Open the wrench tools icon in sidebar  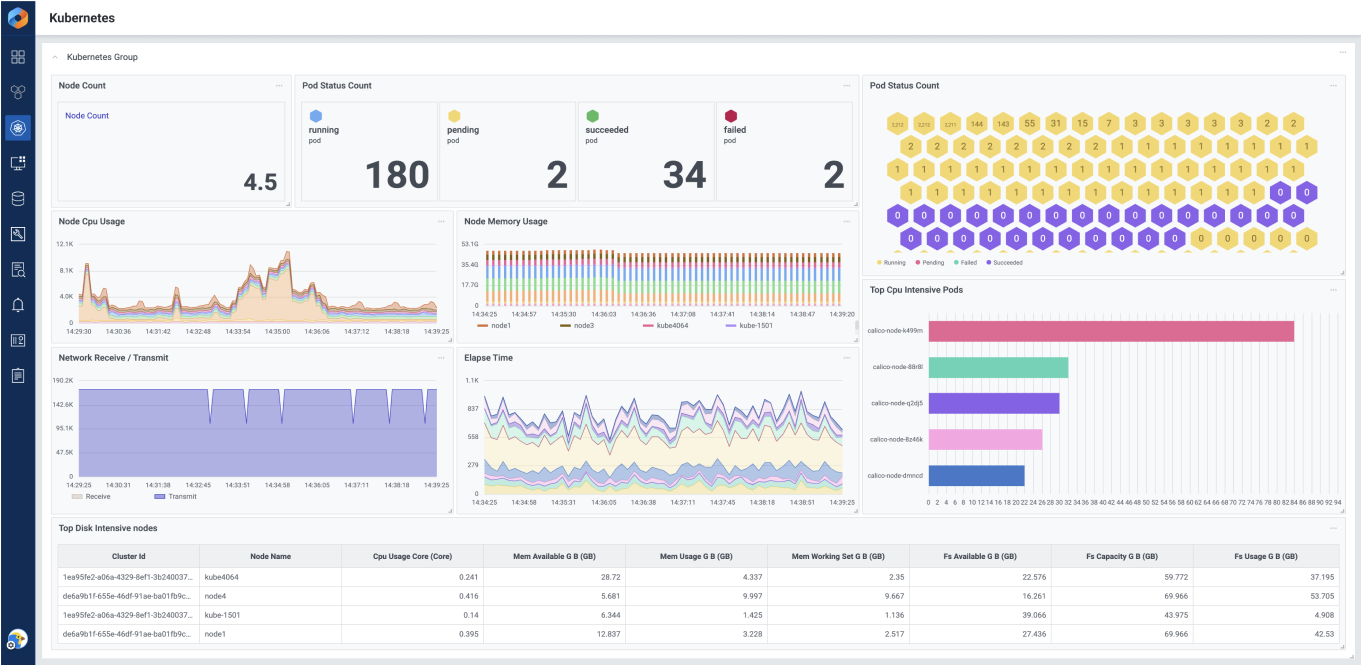coord(17,234)
